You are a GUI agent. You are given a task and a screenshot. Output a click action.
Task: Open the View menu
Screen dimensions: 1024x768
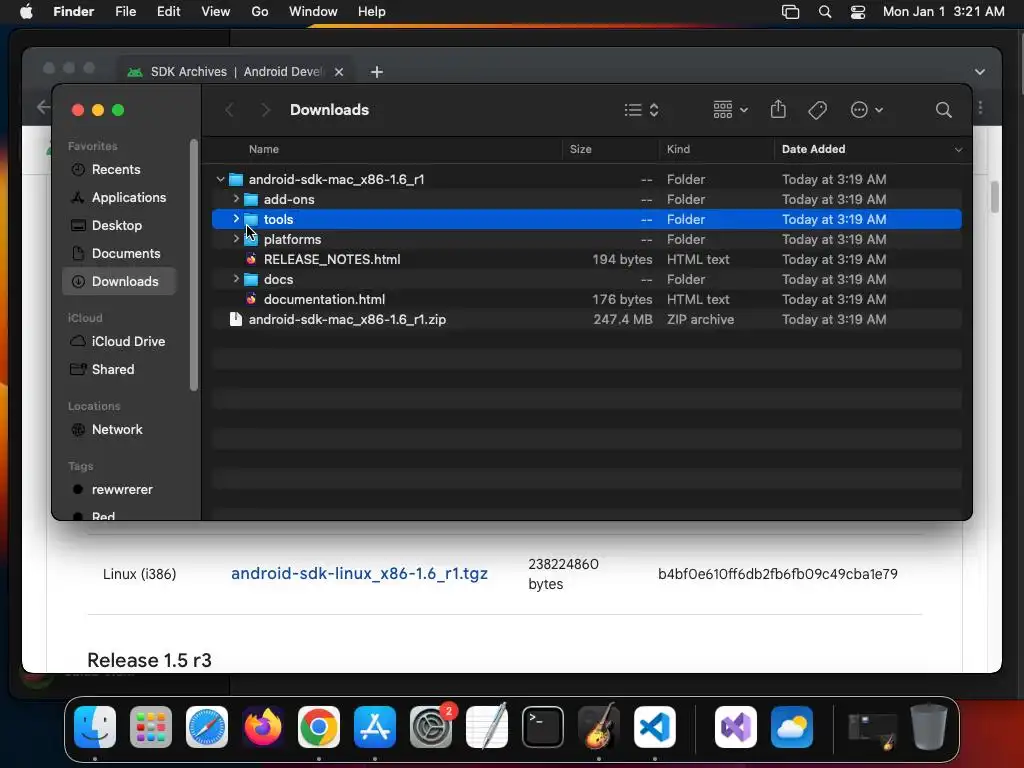click(216, 12)
